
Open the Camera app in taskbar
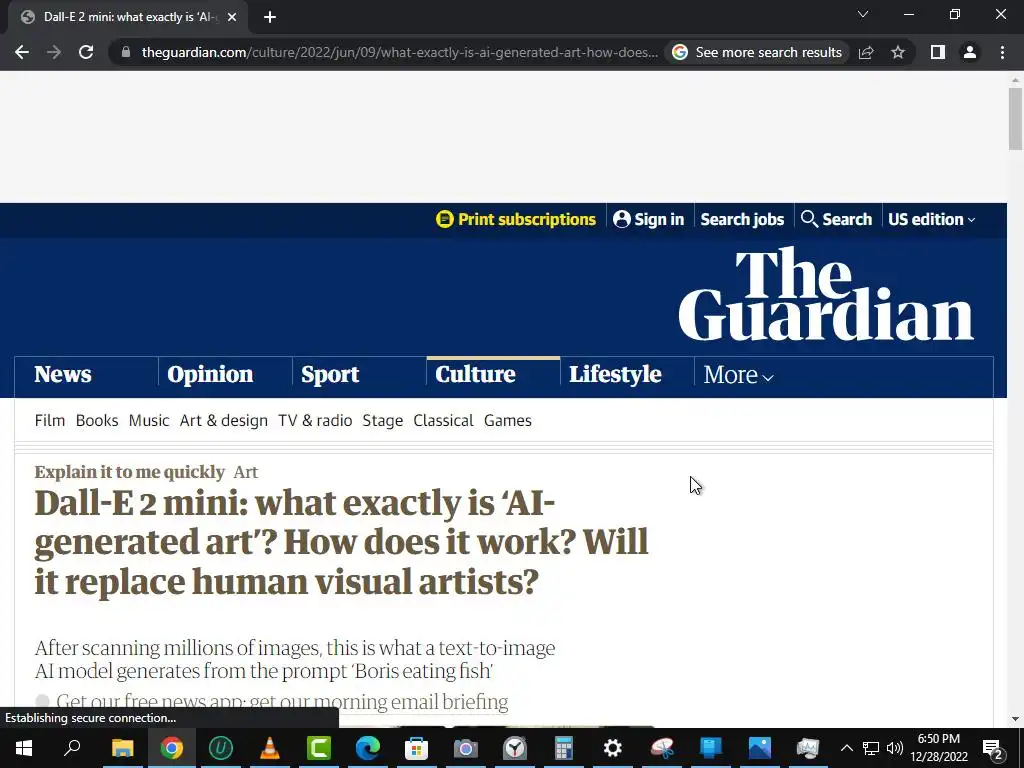click(466, 748)
